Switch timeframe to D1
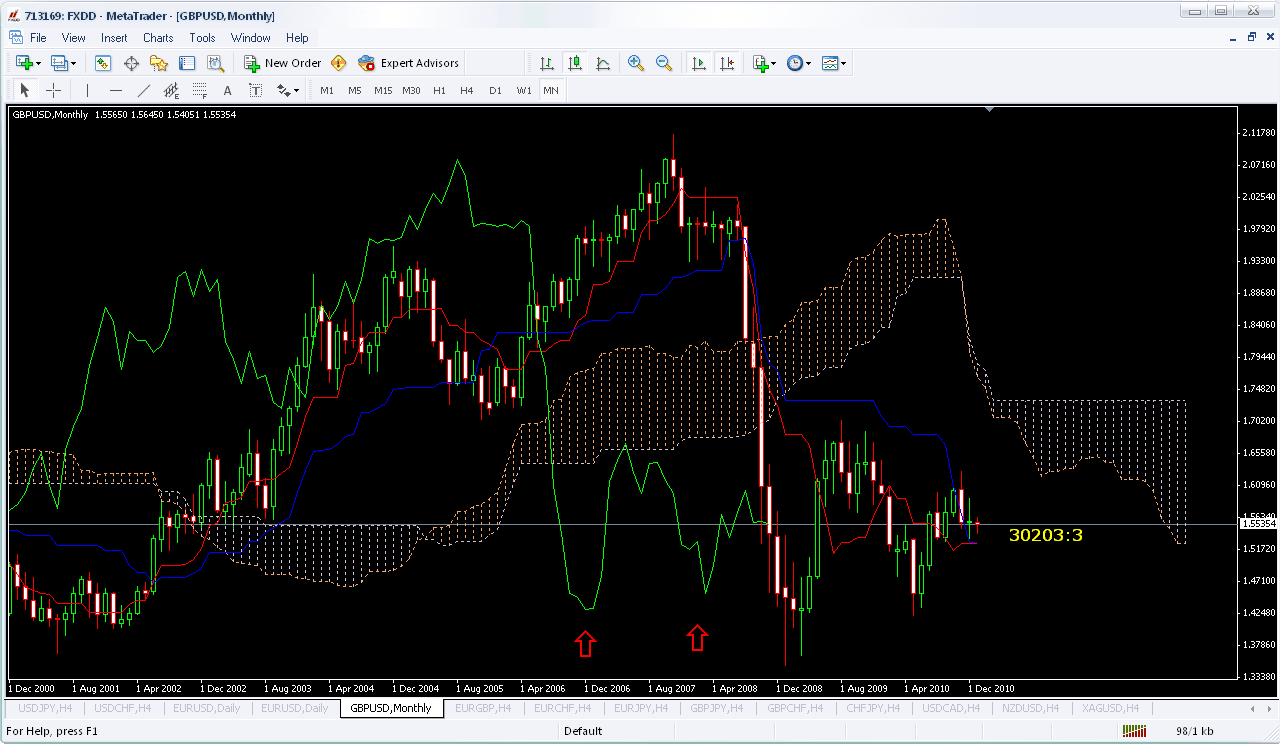The height and width of the screenshot is (744, 1283). tap(495, 90)
